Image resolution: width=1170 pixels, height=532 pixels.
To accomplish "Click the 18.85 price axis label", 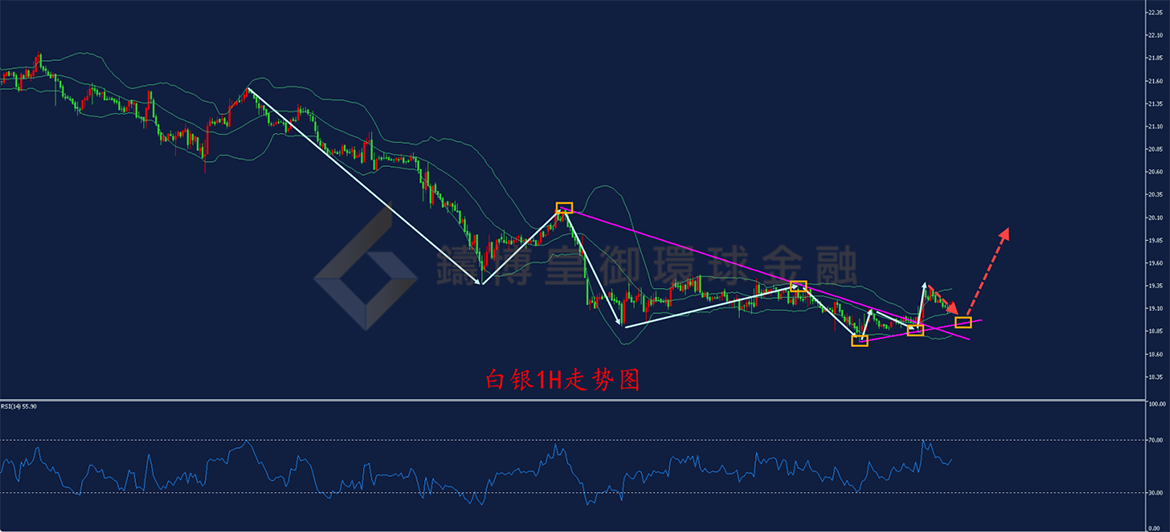I will pos(1156,331).
